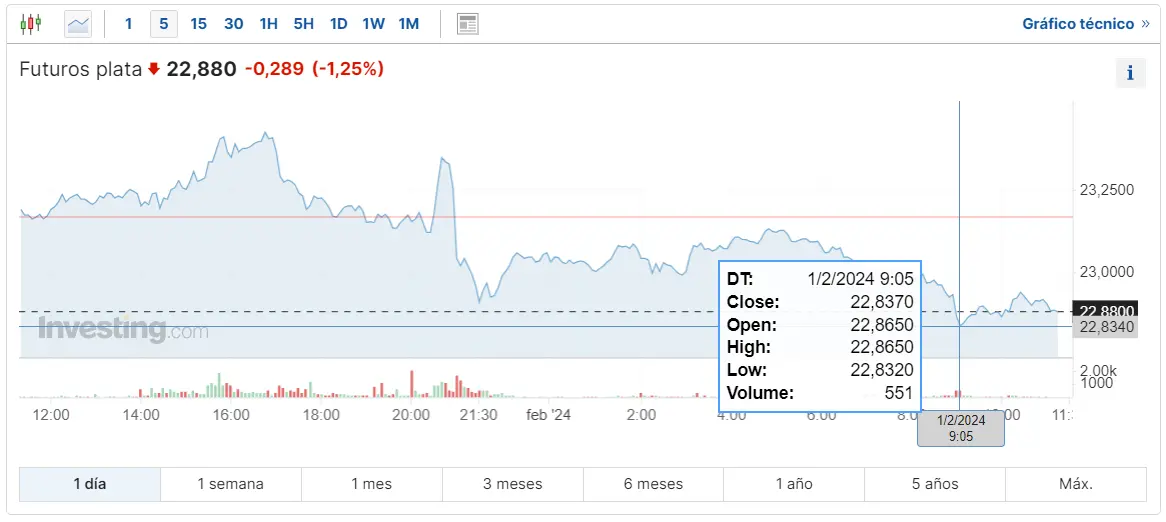
Task: Set interval to 1 minute
Action: pos(128,23)
